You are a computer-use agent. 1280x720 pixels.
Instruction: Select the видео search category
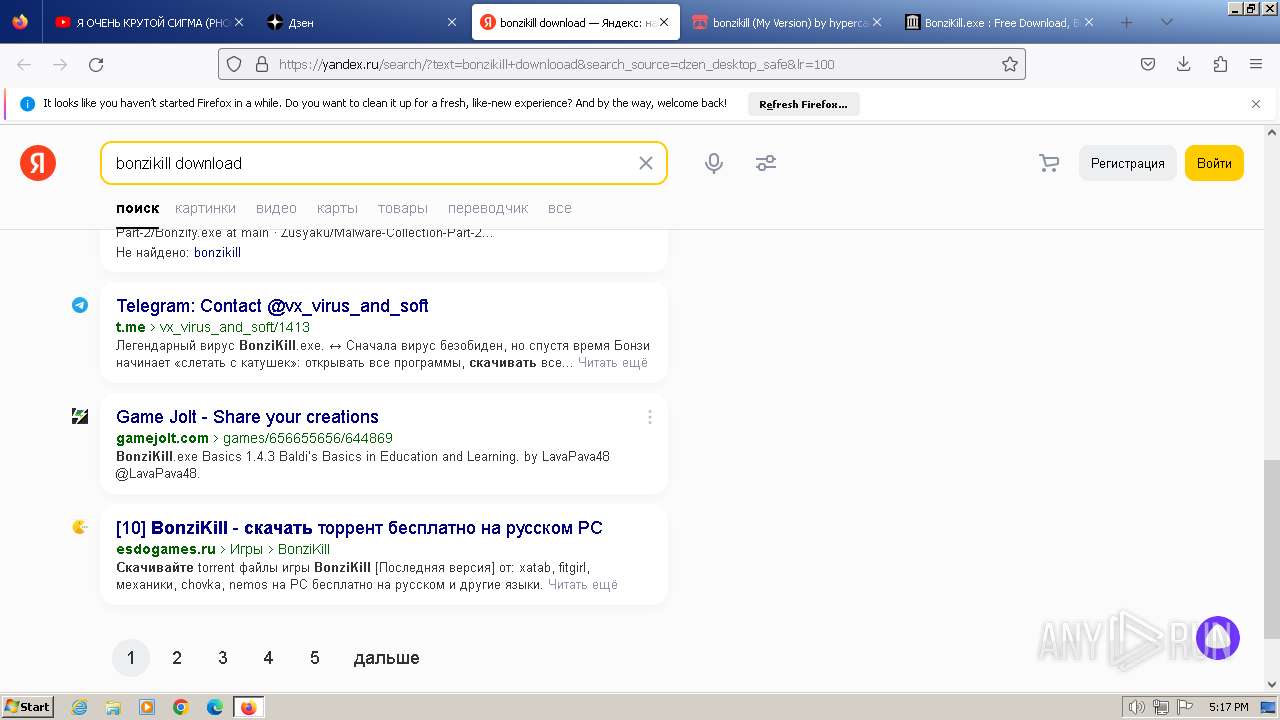(276, 208)
